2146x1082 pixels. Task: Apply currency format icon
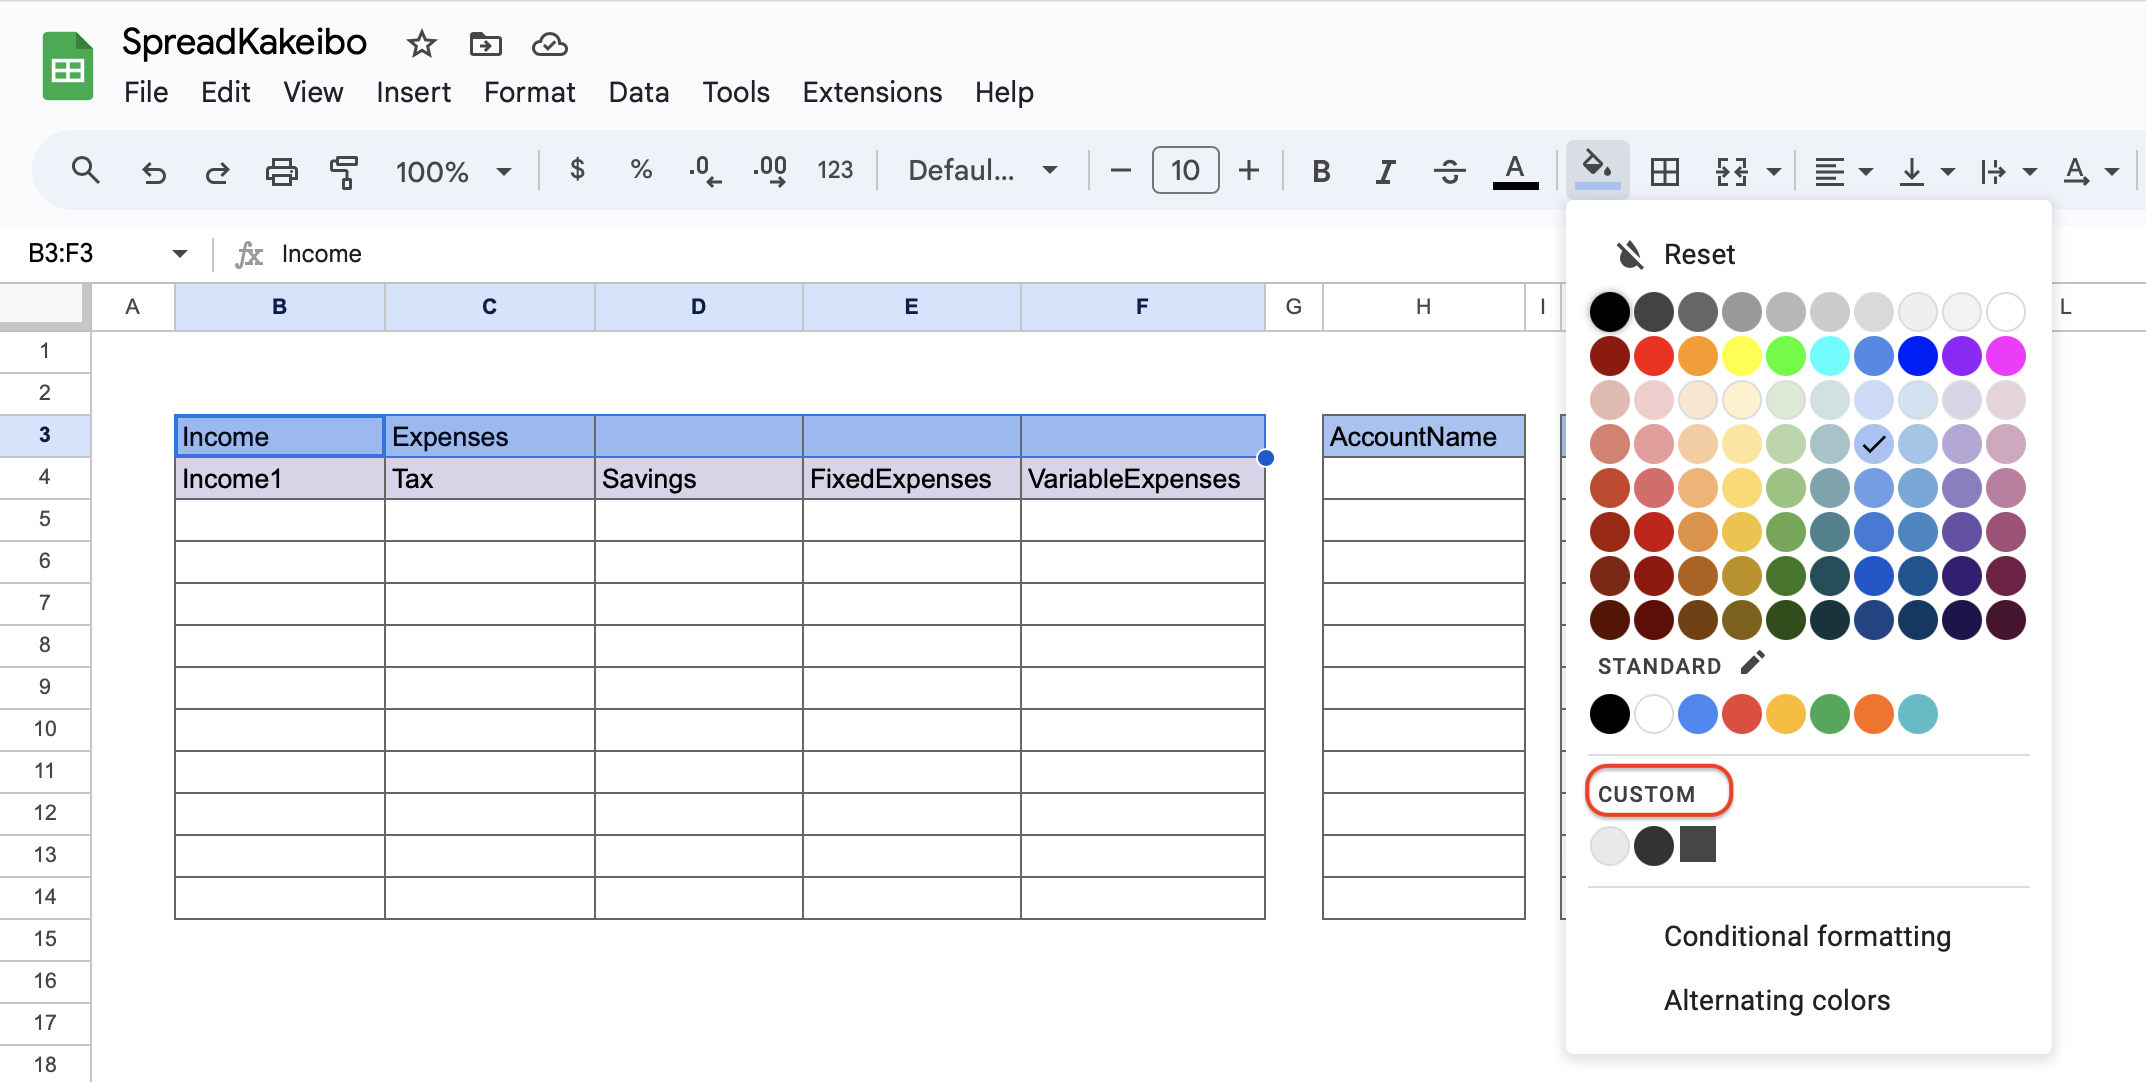pyautogui.click(x=577, y=170)
